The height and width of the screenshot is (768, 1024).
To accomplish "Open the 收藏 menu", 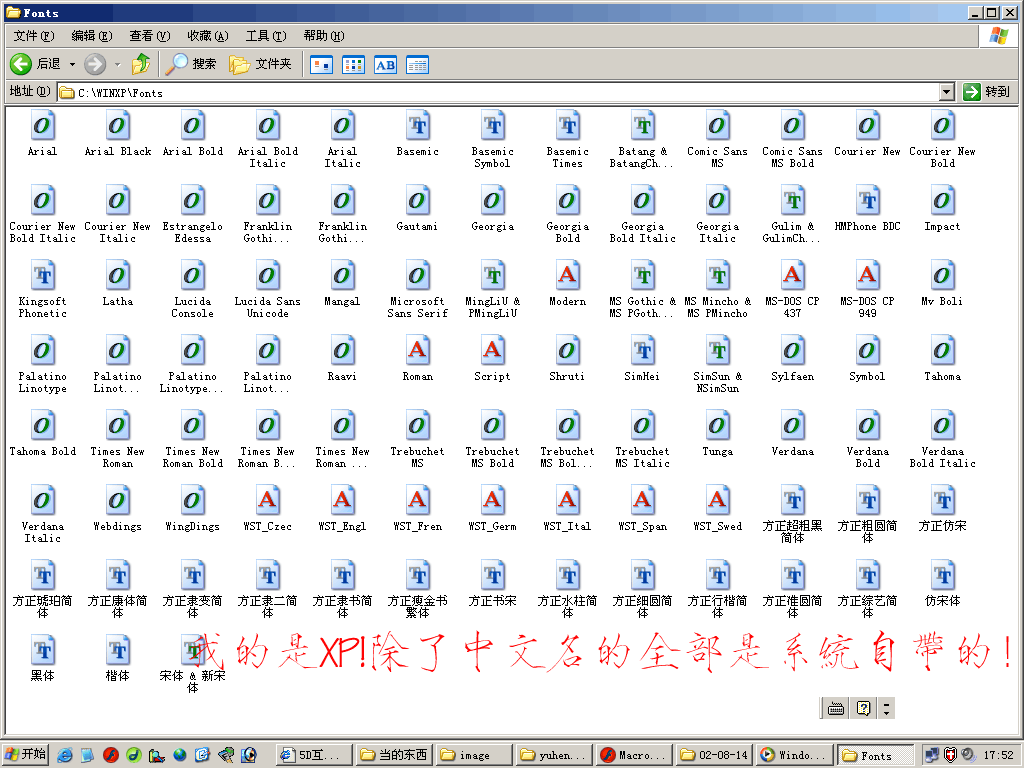I will [208, 36].
